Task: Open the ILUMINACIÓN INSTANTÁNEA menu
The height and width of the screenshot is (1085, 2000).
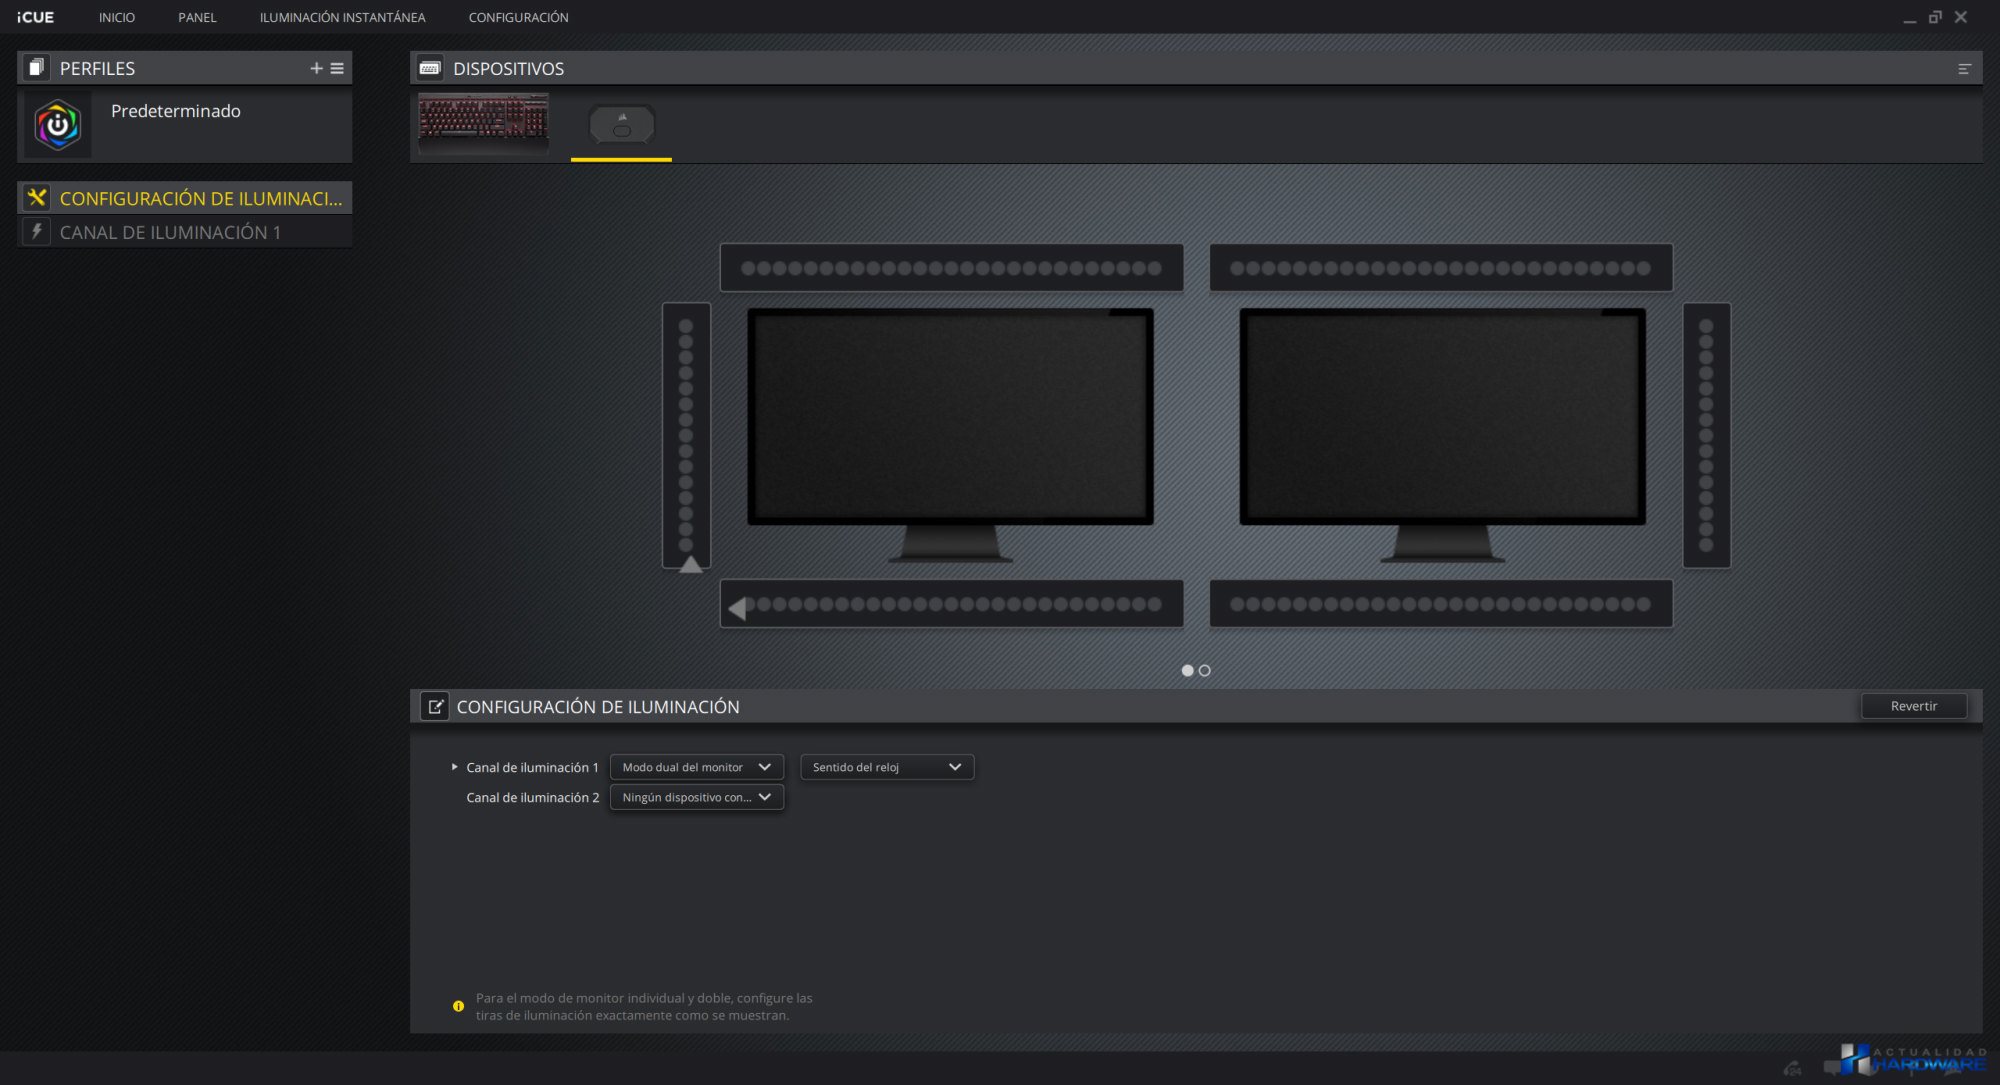Action: click(x=342, y=17)
